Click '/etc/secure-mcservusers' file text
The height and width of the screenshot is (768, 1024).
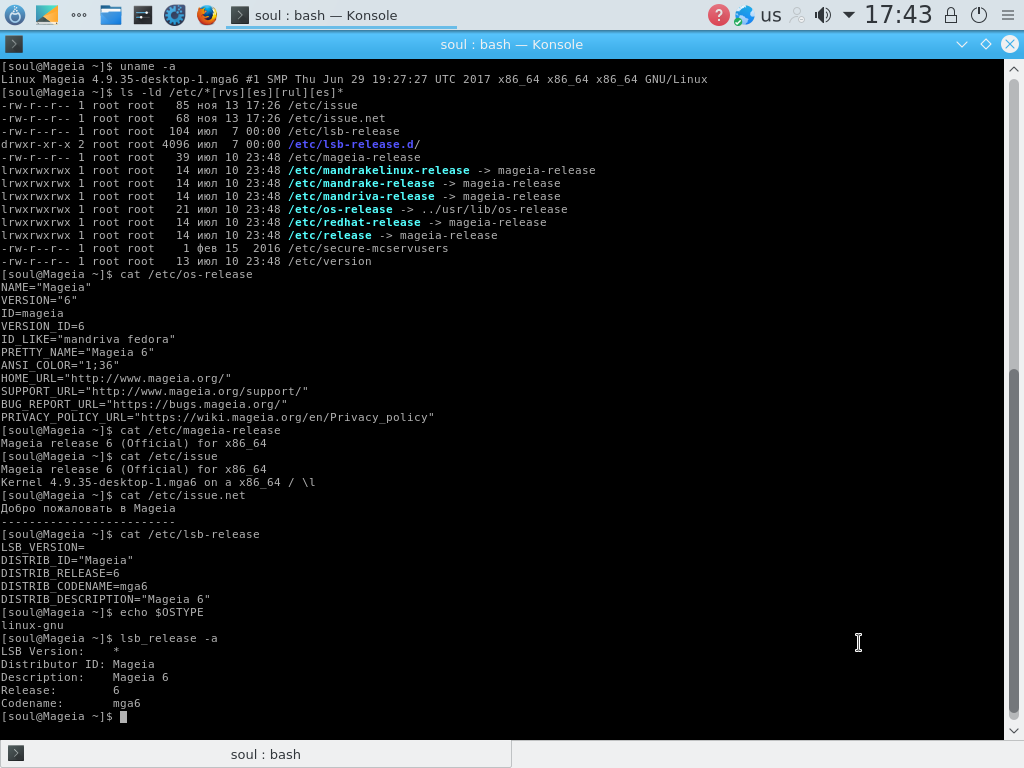(x=368, y=249)
